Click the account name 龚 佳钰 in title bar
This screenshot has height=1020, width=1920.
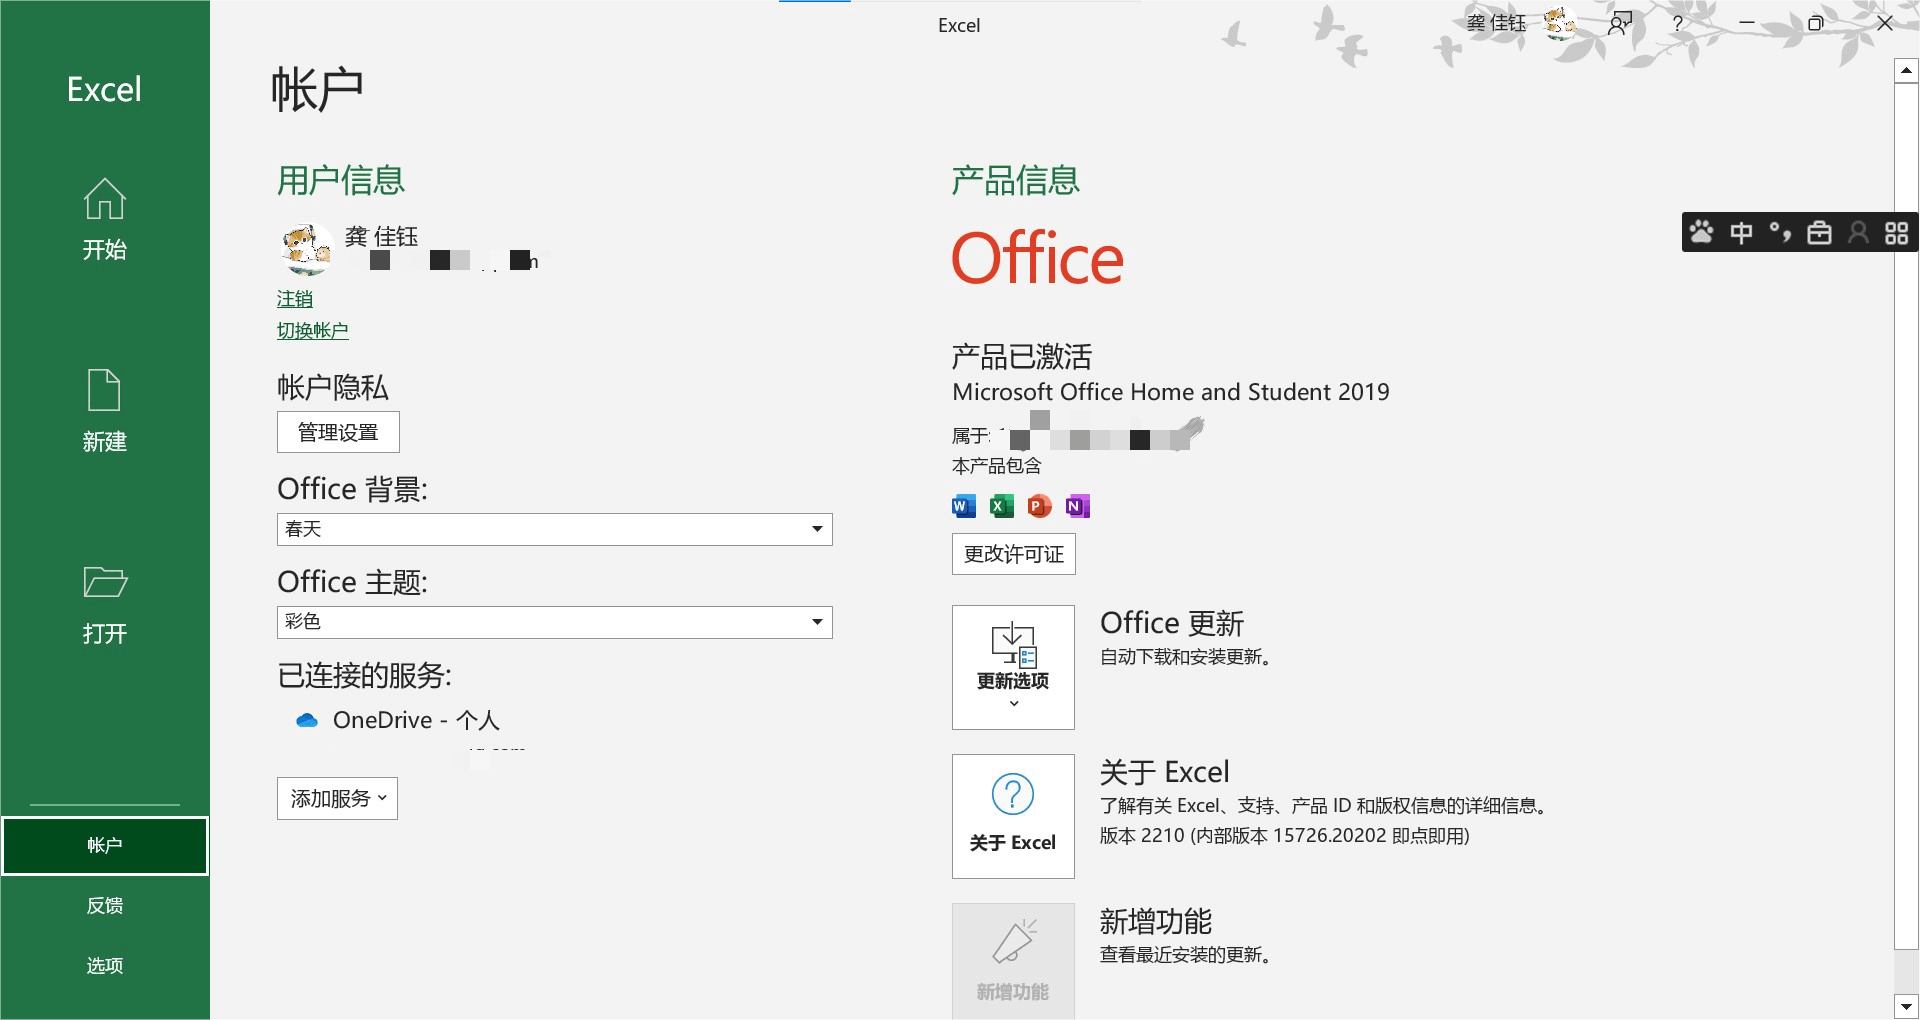pyautogui.click(x=1496, y=23)
